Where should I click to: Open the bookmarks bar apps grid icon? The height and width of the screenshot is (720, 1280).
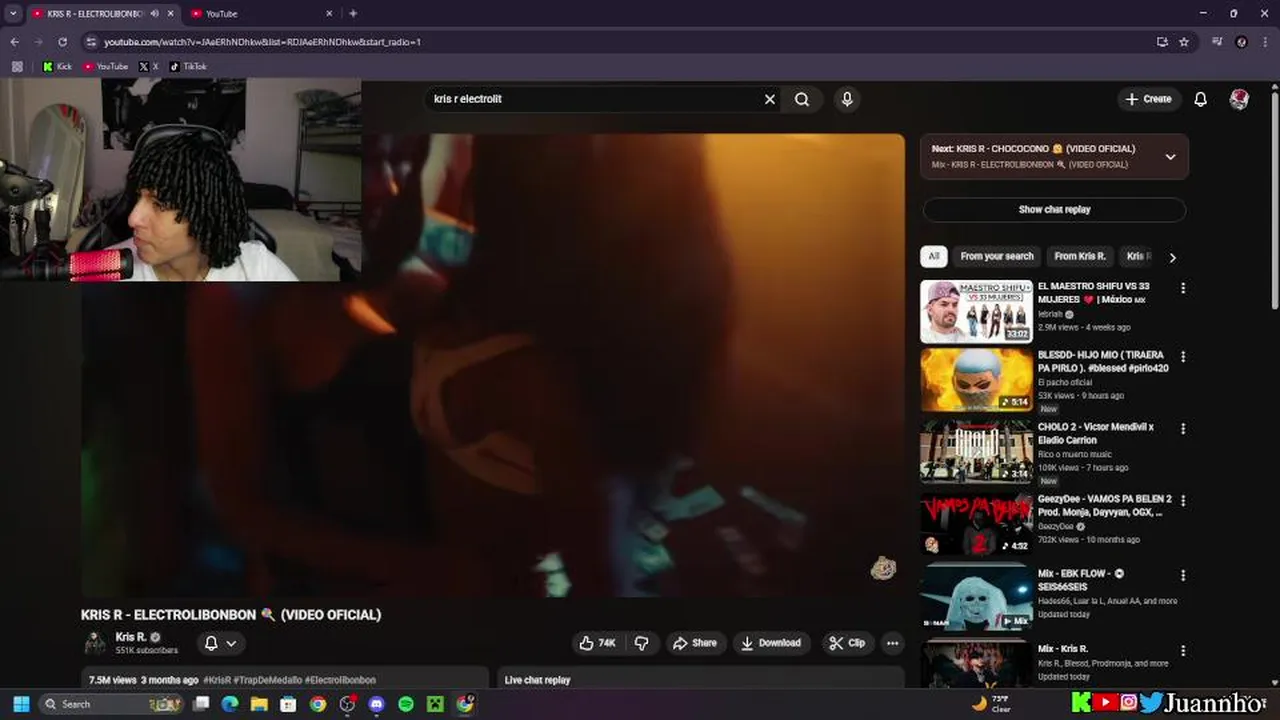coord(16,67)
